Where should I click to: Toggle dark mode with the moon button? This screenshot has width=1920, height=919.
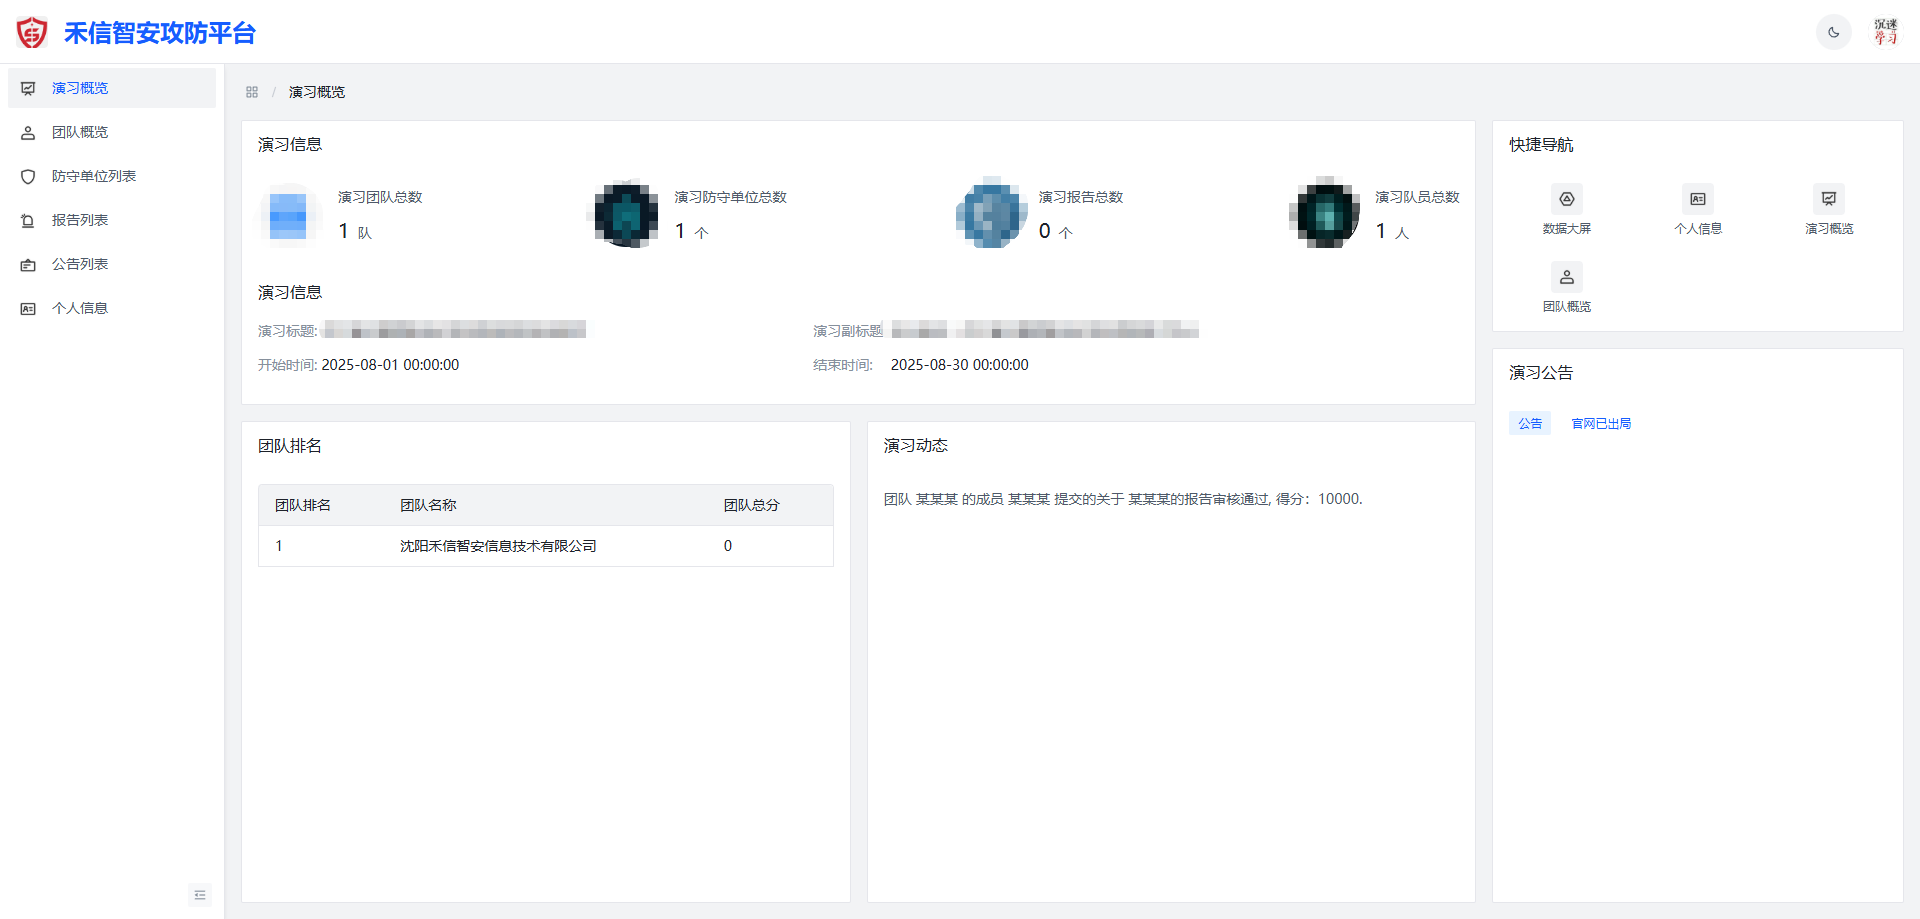(x=1833, y=32)
